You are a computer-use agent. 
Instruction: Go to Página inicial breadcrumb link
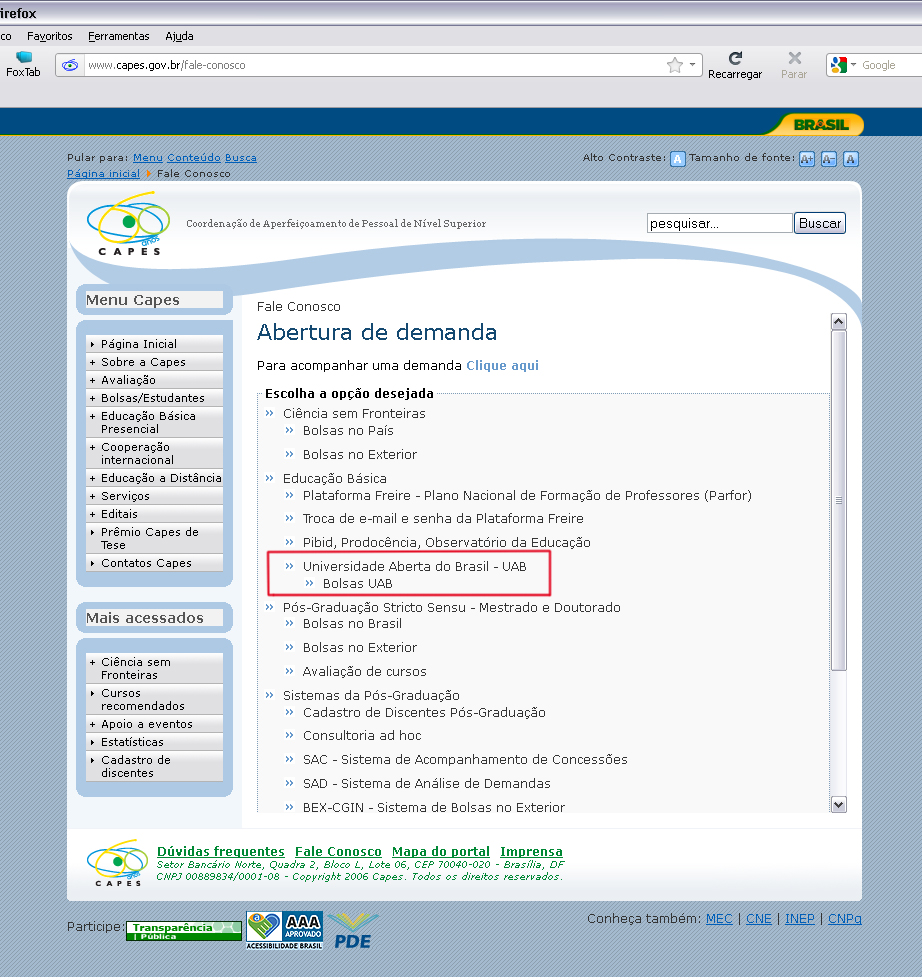click(103, 173)
